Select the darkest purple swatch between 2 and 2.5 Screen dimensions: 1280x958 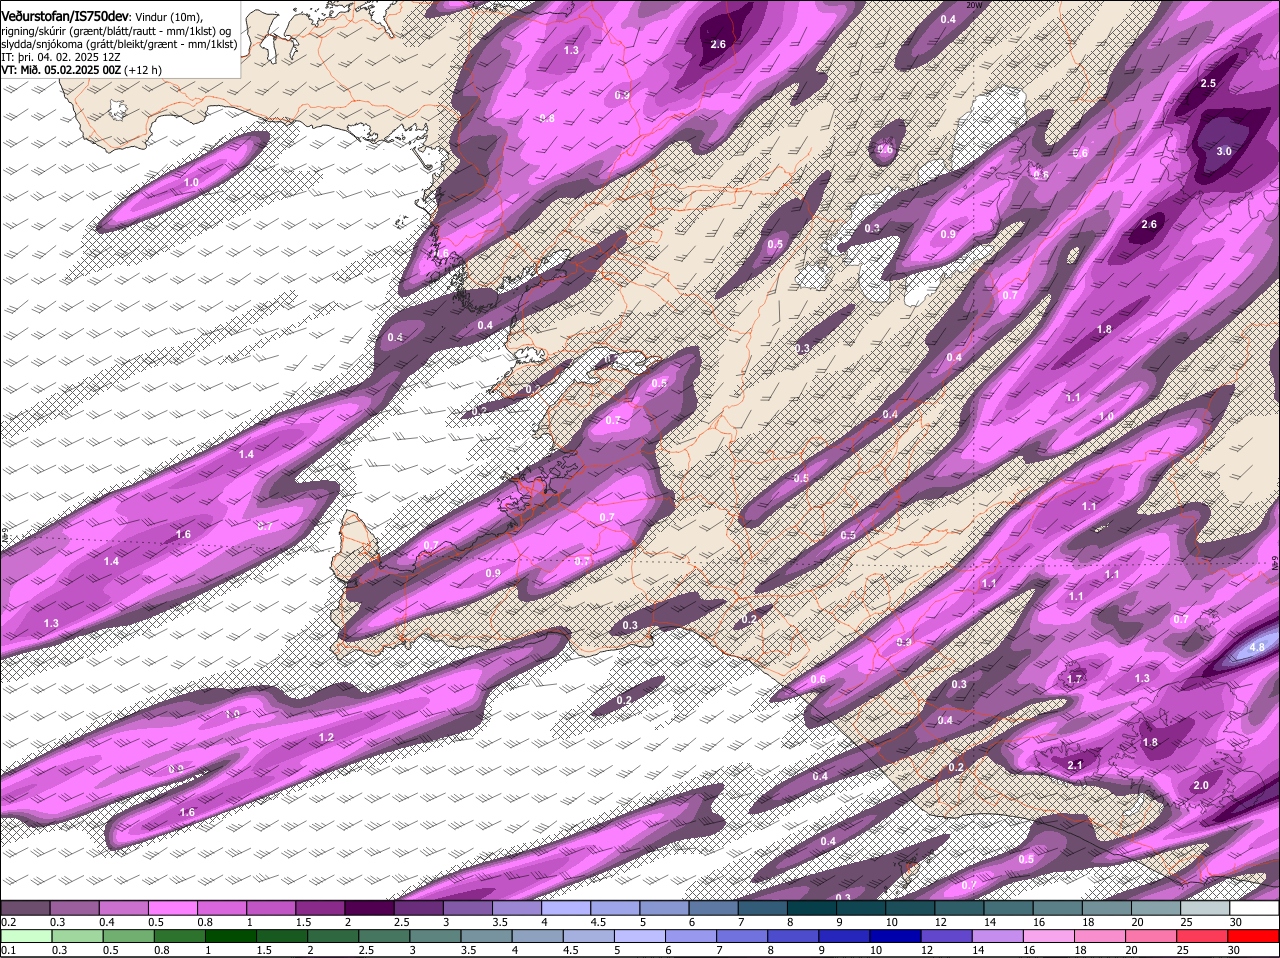368,908
